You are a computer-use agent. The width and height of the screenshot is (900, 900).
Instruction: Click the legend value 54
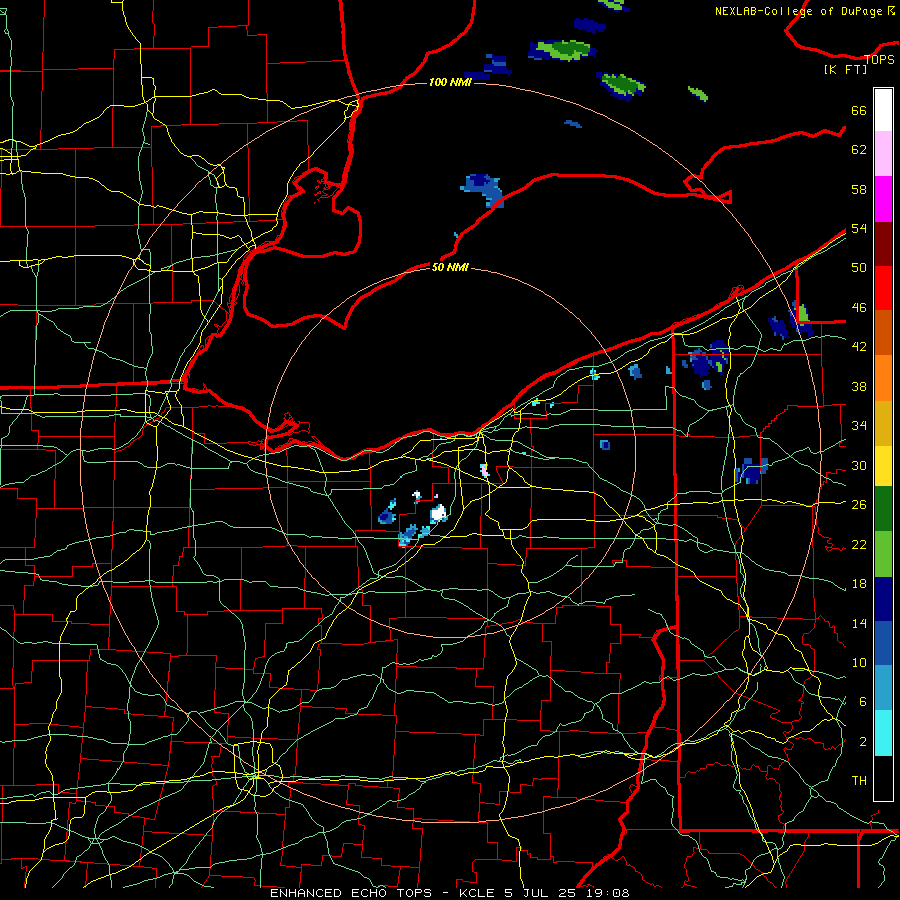(x=859, y=228)
